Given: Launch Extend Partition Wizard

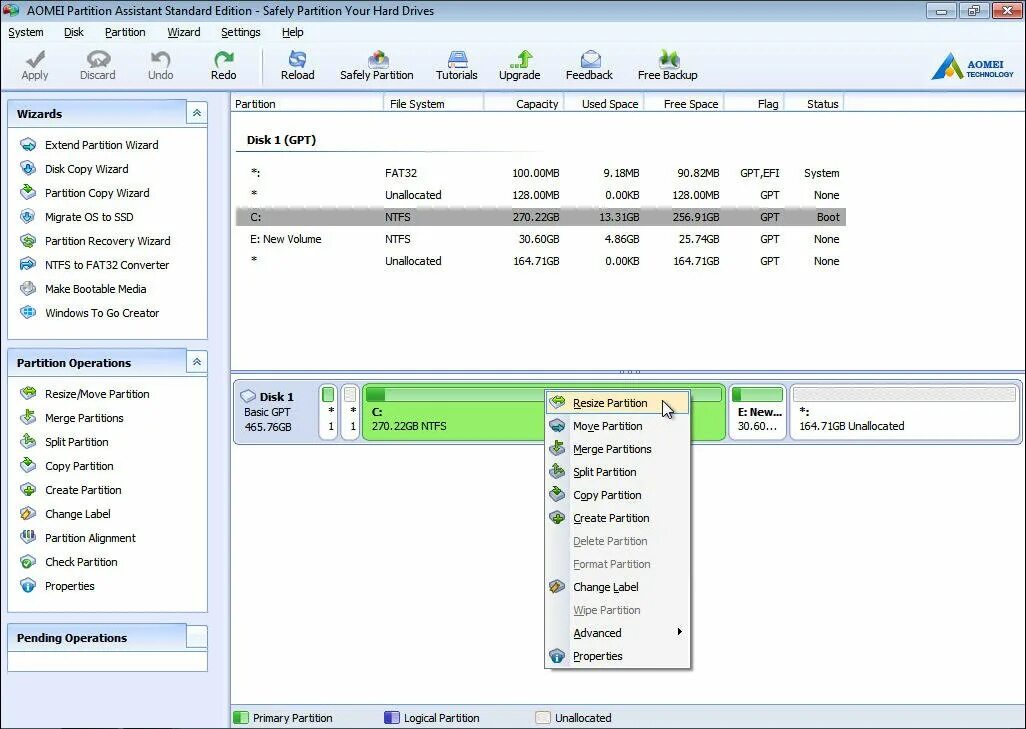Looking at the screenshot, I should click(x=90, y=145).
